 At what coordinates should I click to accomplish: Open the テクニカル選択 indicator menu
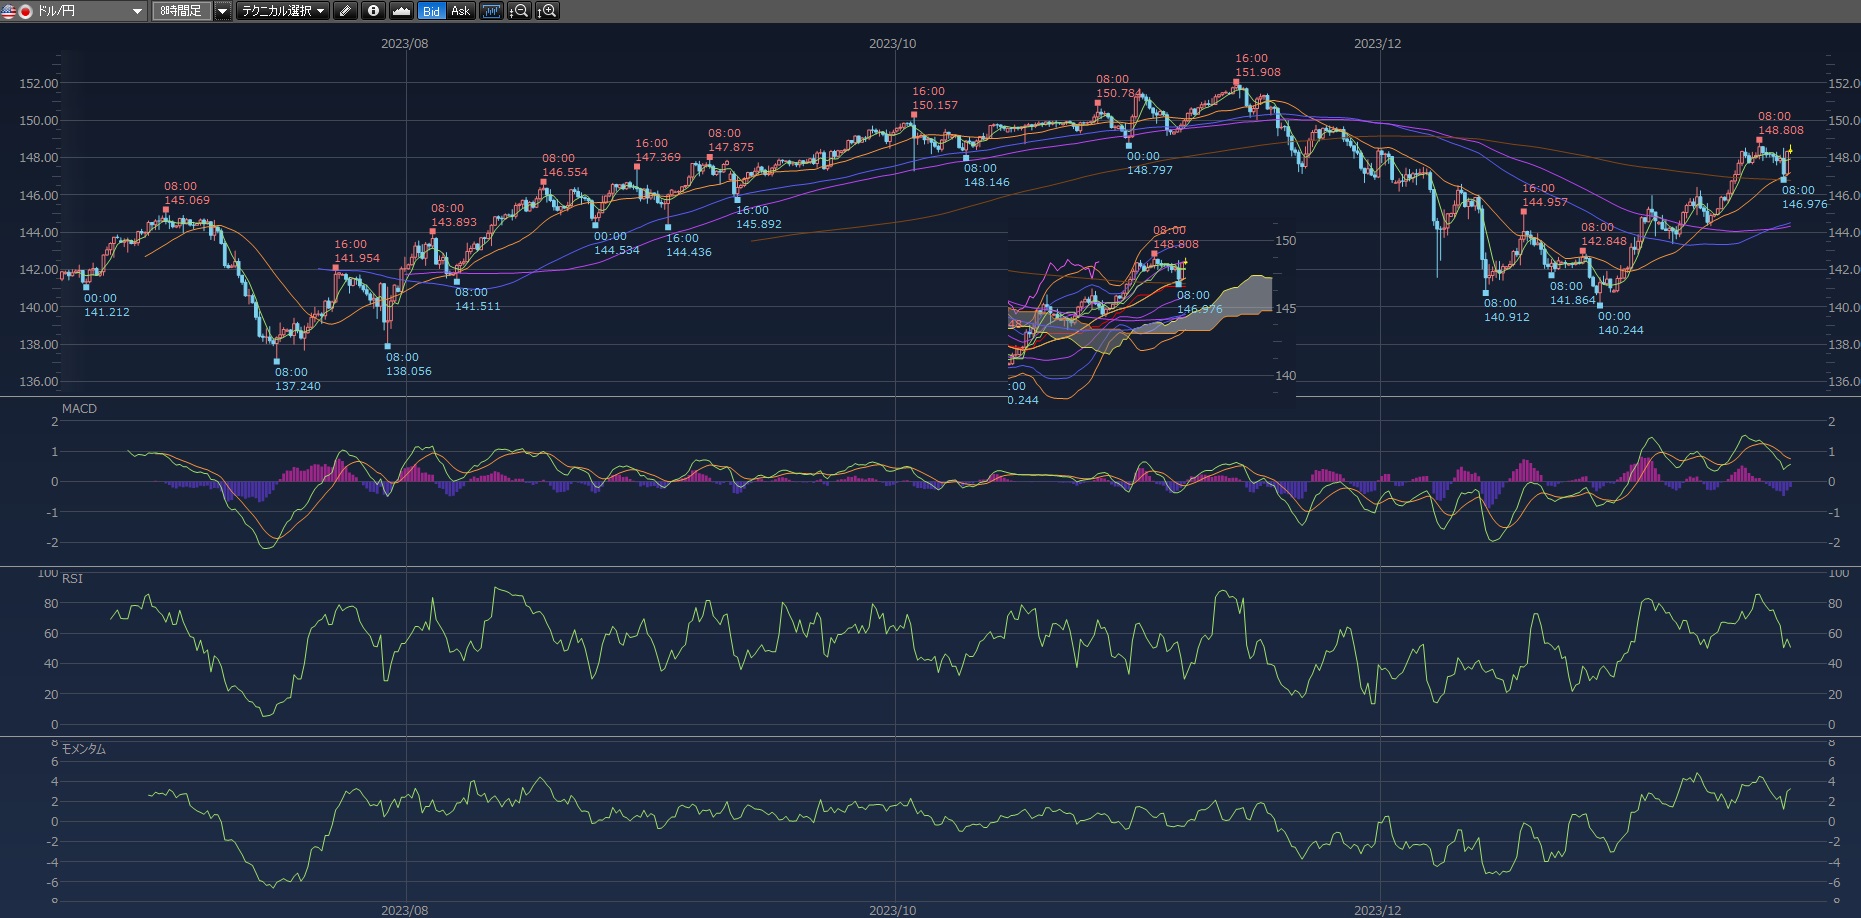click(282, 11)
